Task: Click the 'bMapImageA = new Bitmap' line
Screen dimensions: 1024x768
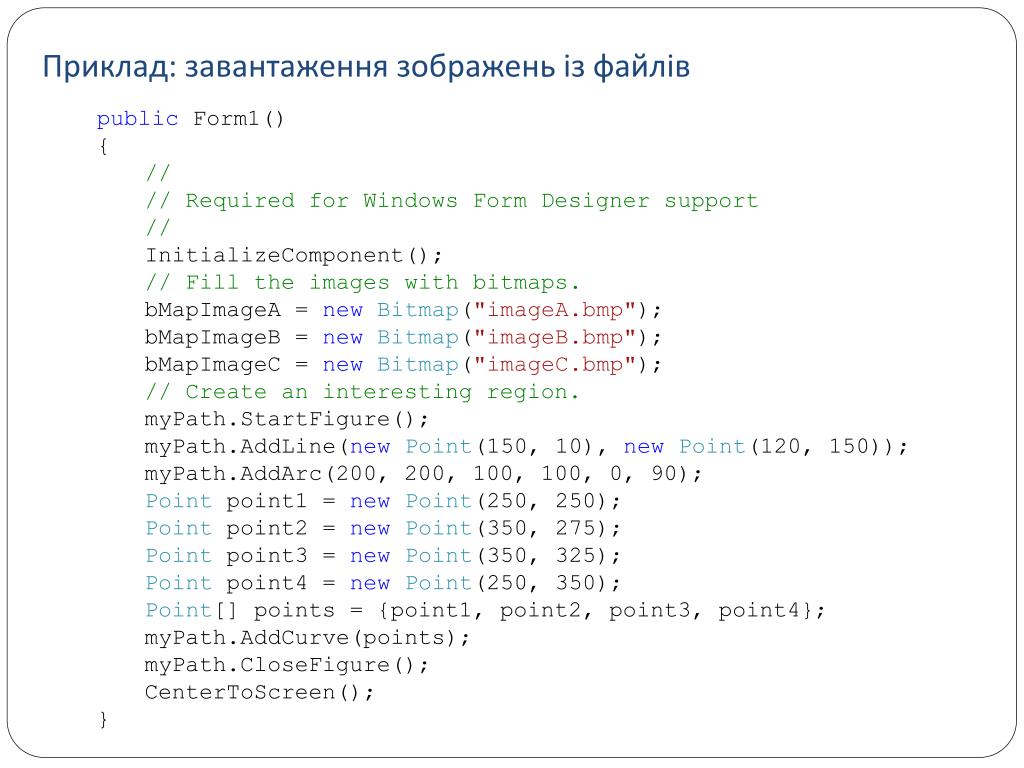Action: point(403,310)
